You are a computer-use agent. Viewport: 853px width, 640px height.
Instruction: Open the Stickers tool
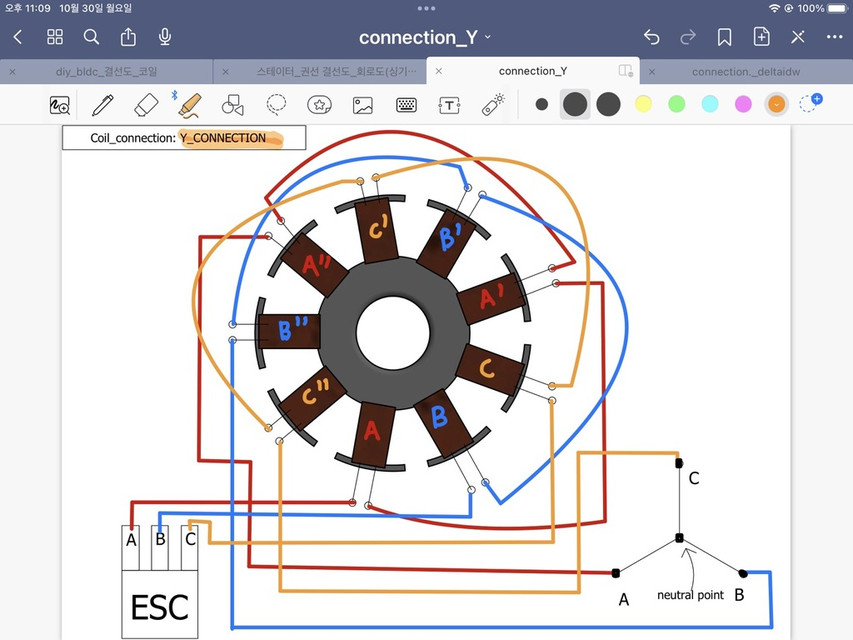(320, 104)
